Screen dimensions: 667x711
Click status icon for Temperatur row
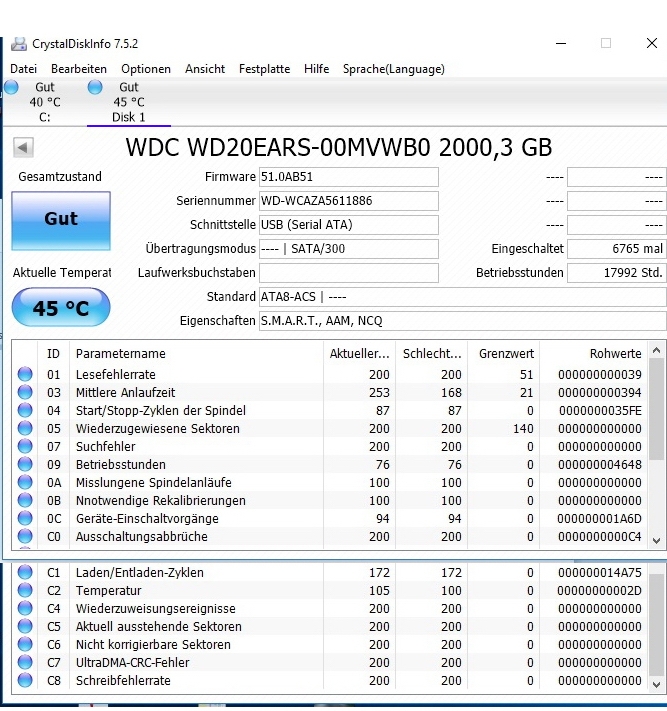pyautogui.click(x=25, y=590)
